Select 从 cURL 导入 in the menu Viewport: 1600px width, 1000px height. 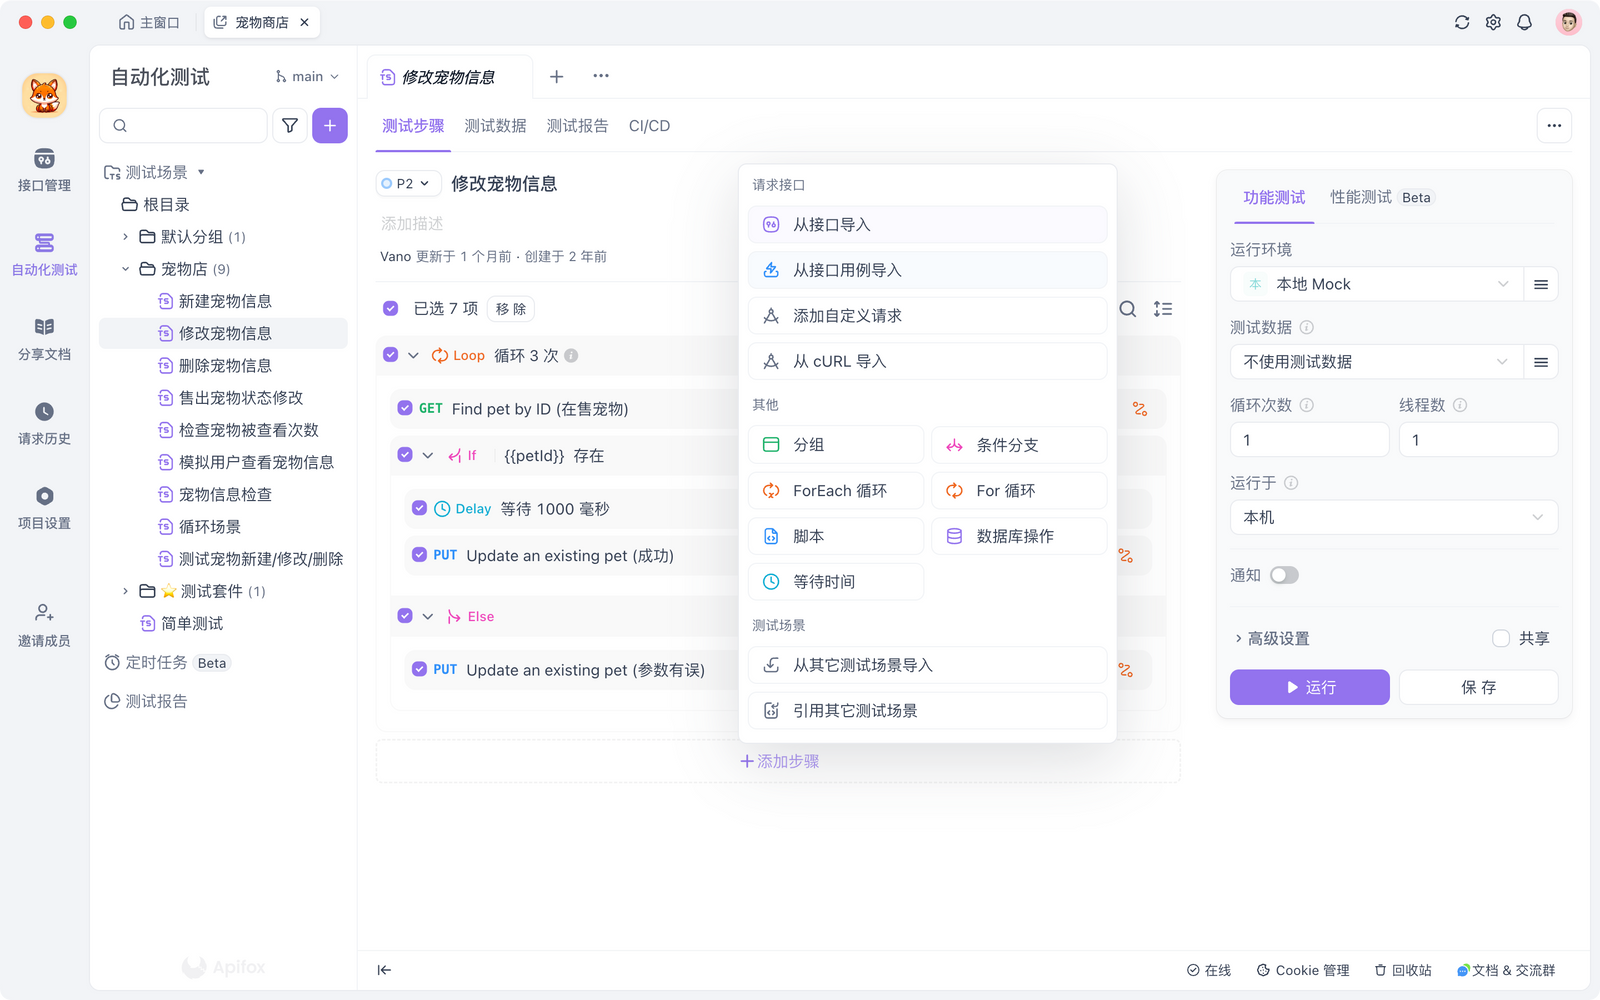point(927,361)
